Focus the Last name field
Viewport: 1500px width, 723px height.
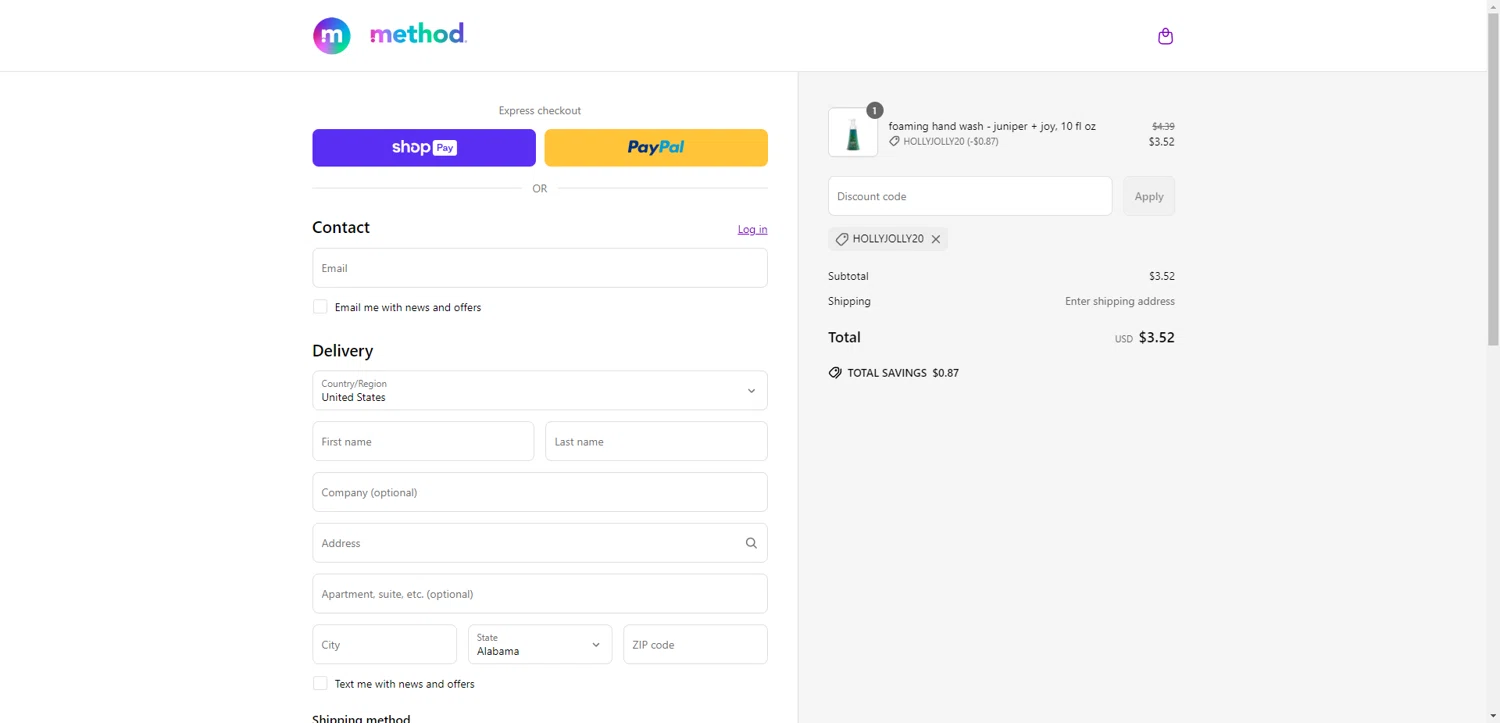656,441
